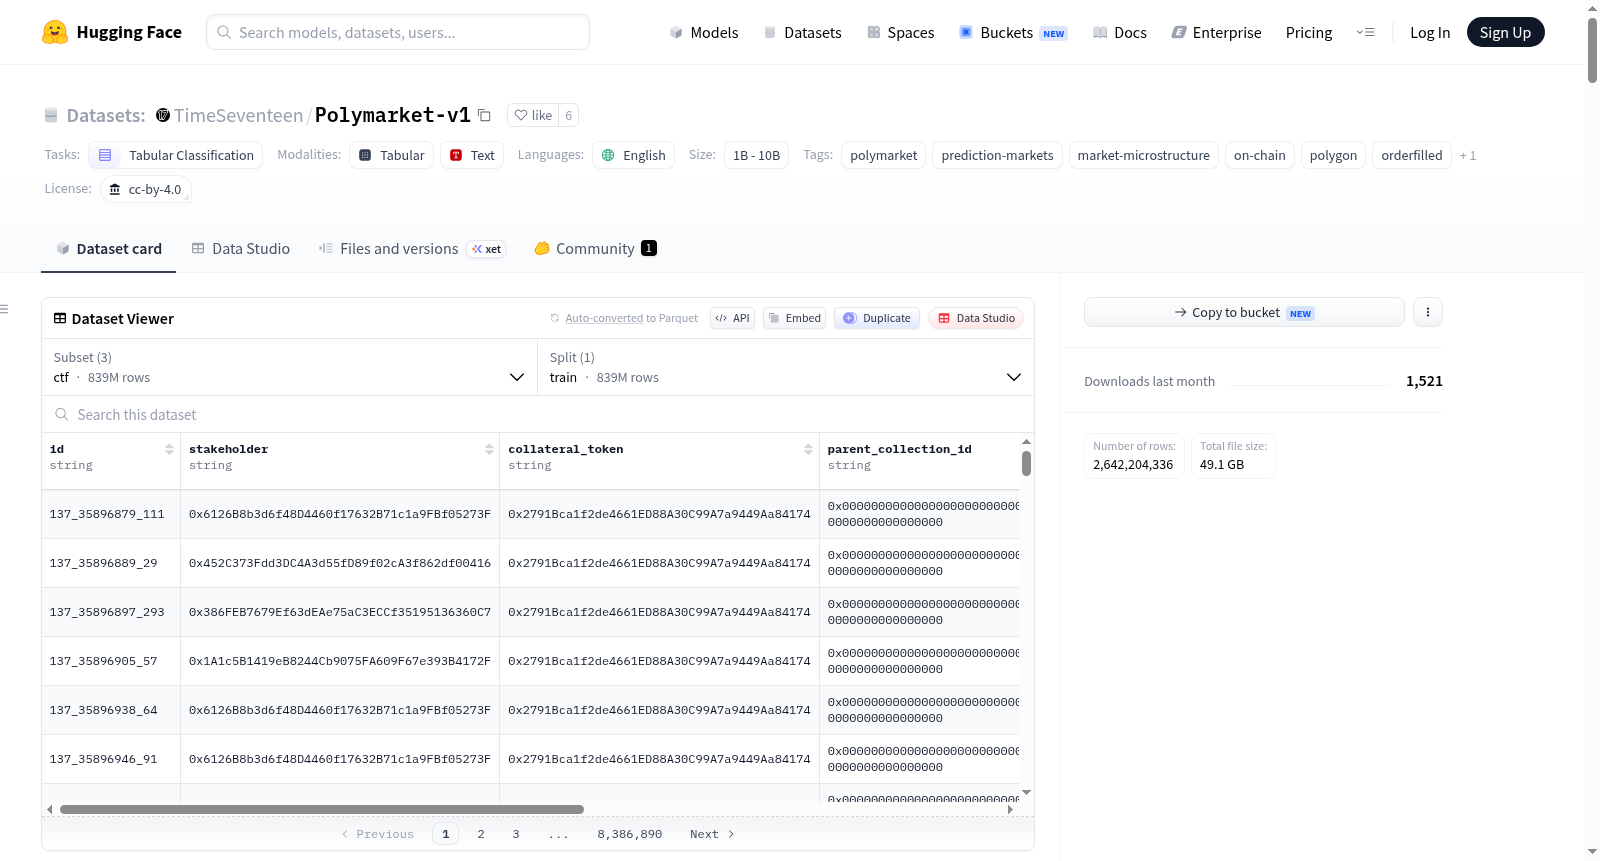Open Datasets in the top navigation
This screenshot has height=861, width=1600.
[802, 32]
